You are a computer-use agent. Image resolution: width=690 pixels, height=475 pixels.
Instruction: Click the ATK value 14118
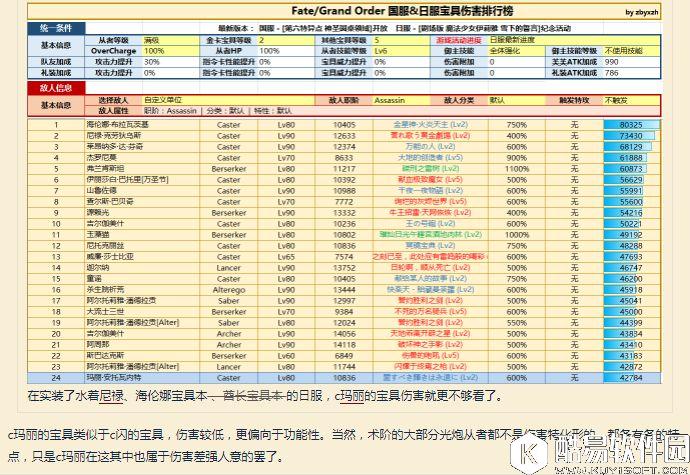(x=344, y=345)
